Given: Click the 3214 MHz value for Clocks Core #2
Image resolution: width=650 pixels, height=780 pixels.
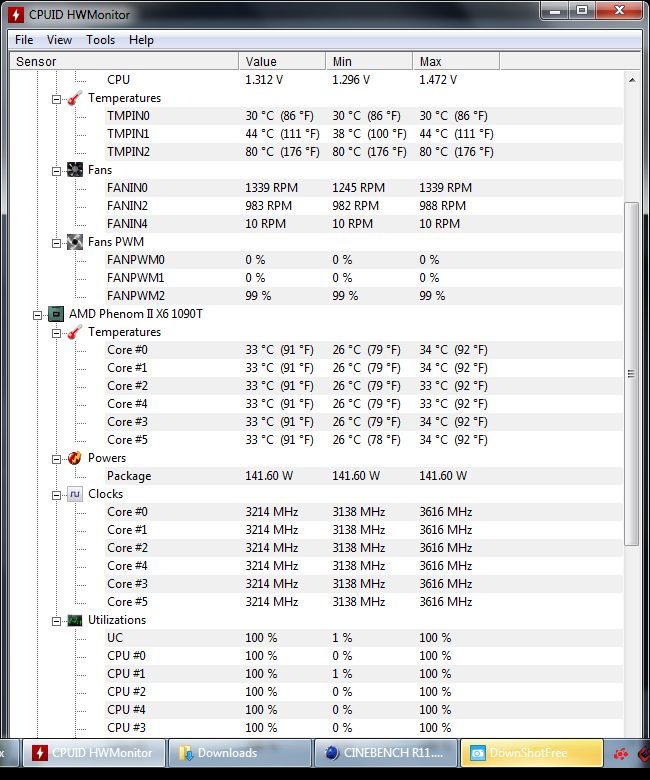Looking at the screenshot, I should [x=272, y=548].
